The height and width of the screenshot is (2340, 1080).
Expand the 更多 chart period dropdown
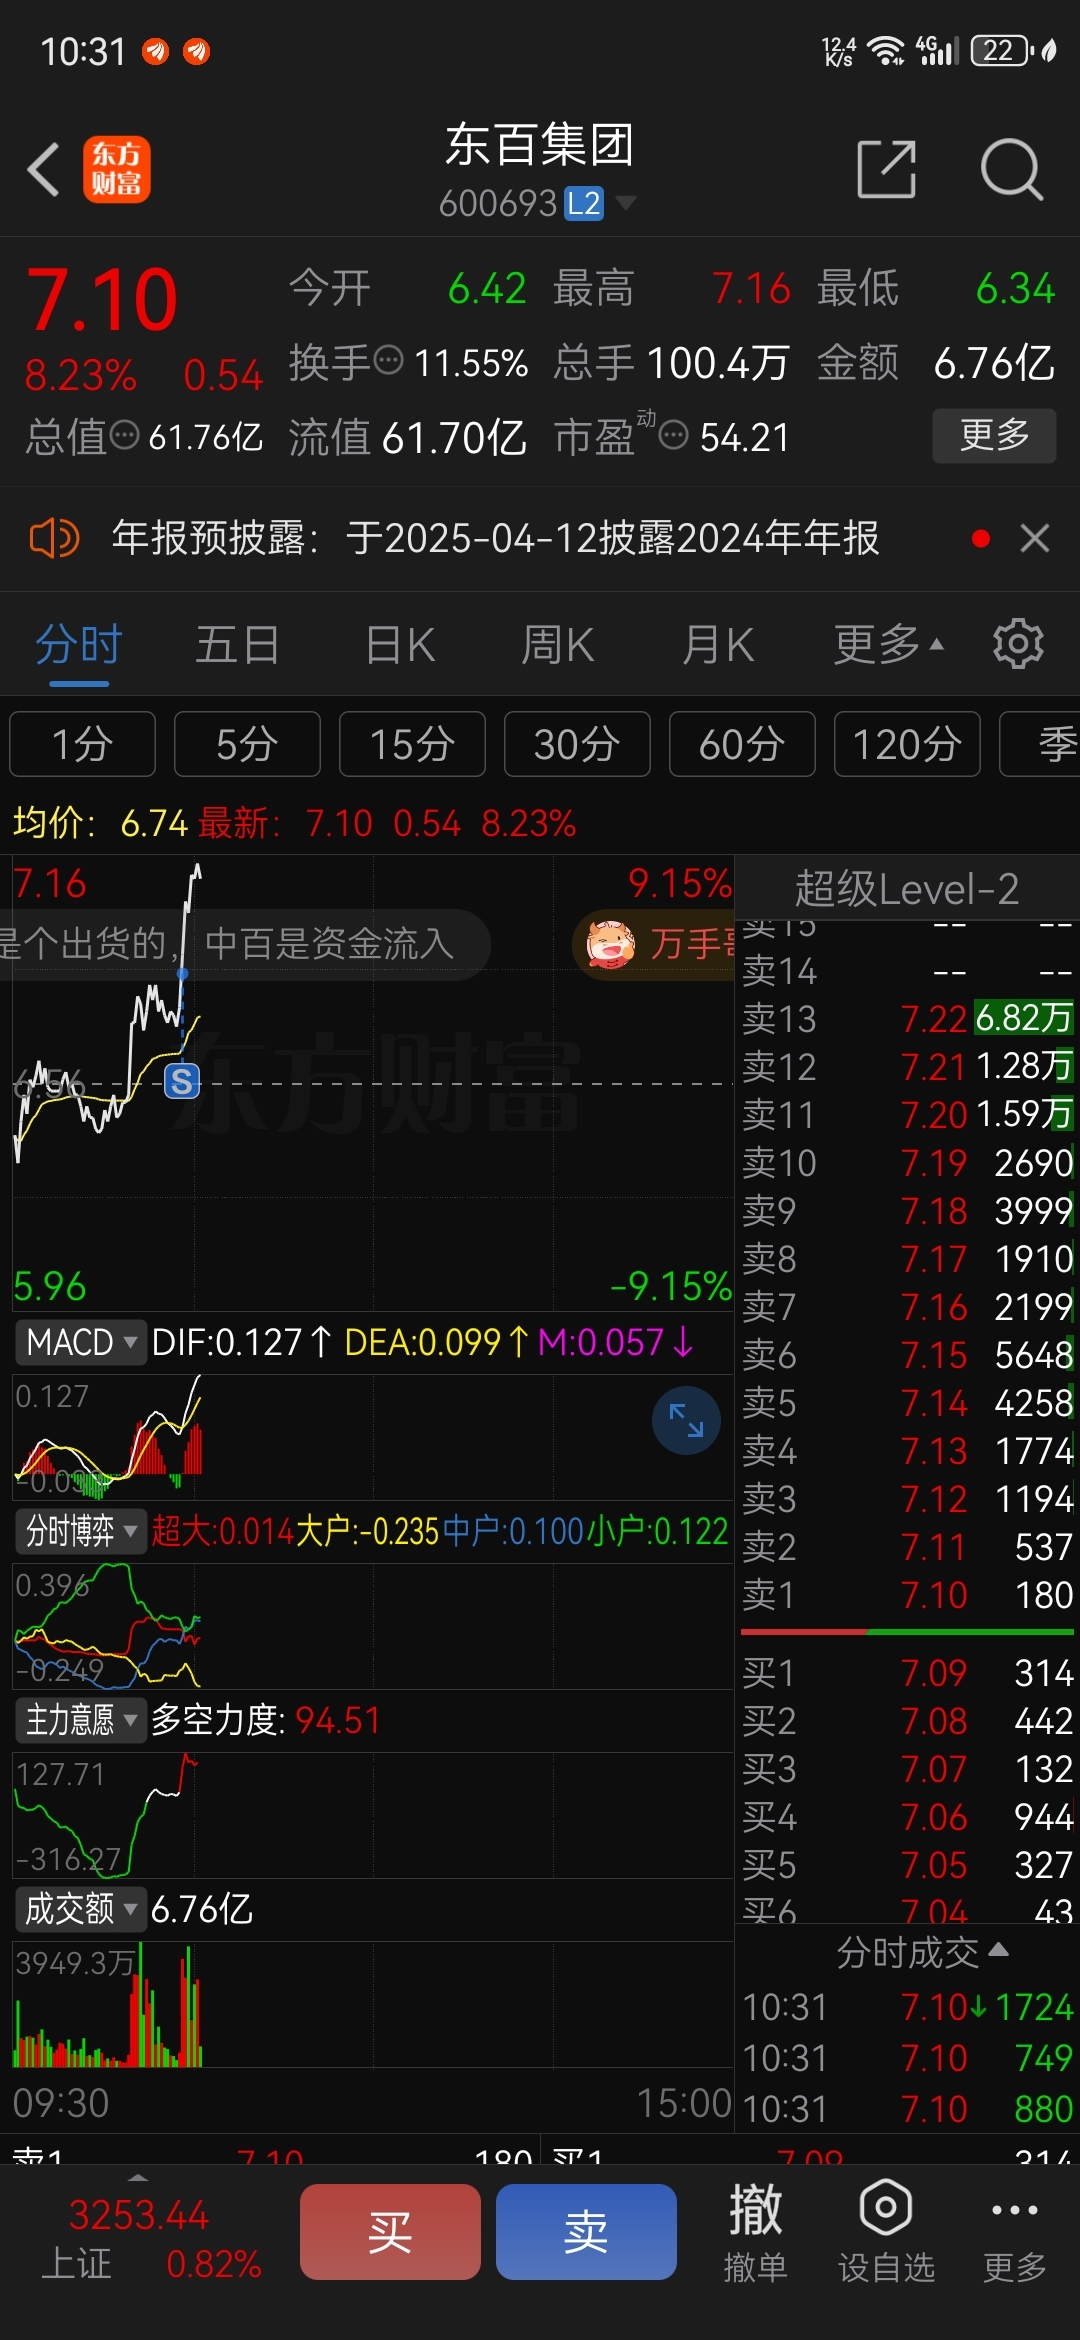pyautogui.click(x=889, y=644)
